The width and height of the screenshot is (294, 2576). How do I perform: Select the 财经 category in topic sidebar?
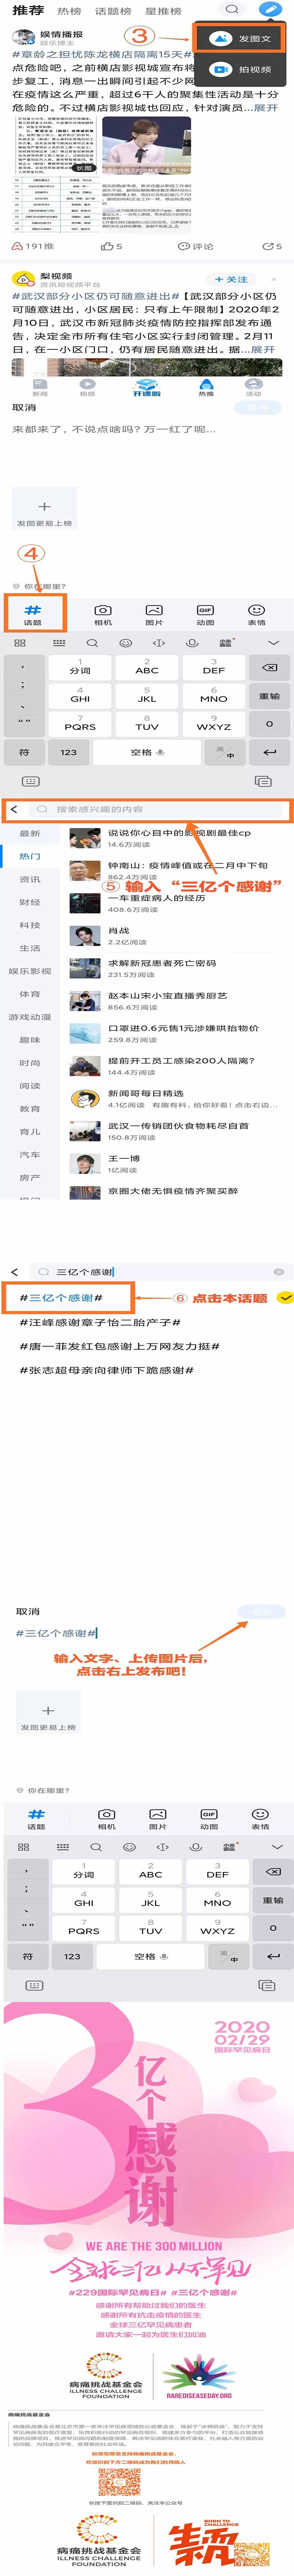tap(30, 902)
